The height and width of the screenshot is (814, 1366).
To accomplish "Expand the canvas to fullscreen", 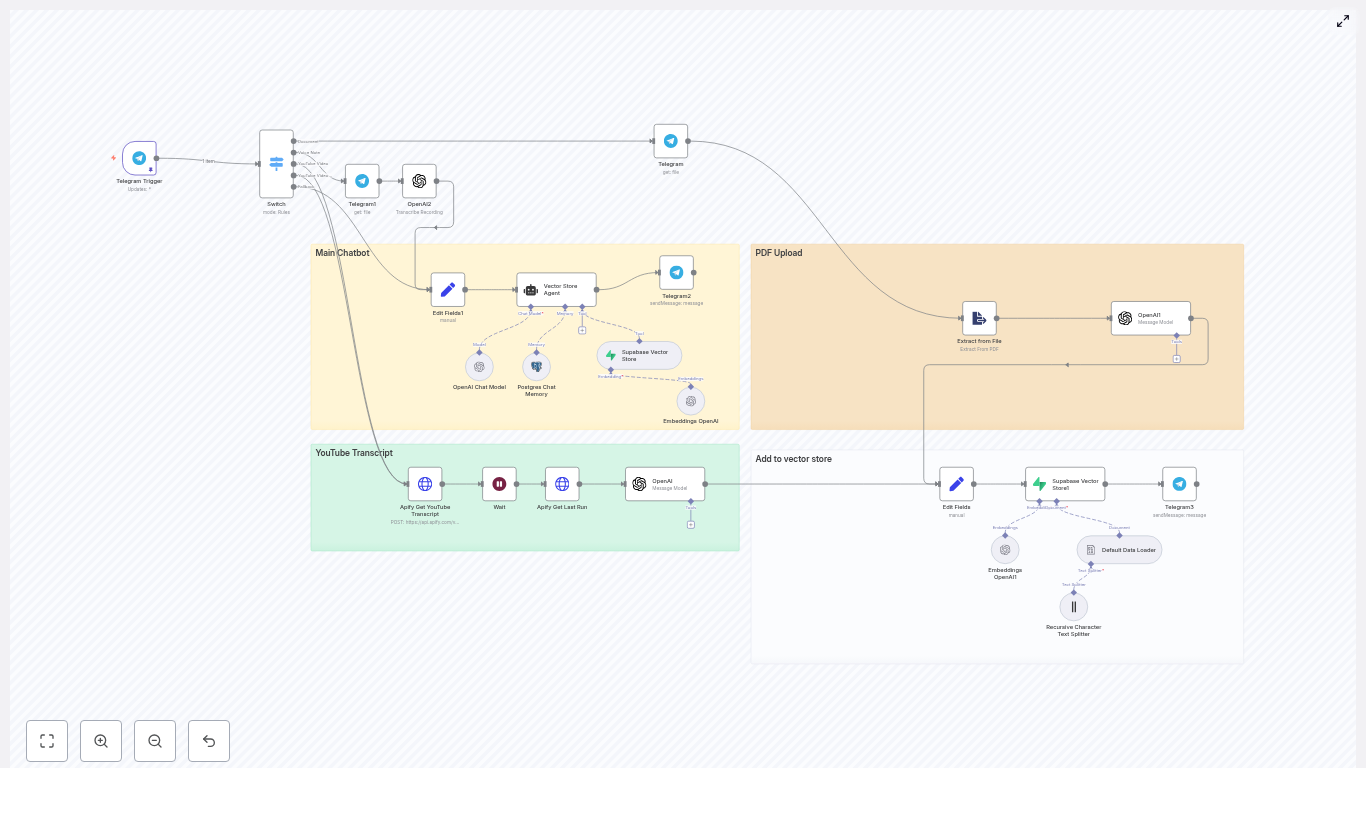I will [x=1342, y=21].
